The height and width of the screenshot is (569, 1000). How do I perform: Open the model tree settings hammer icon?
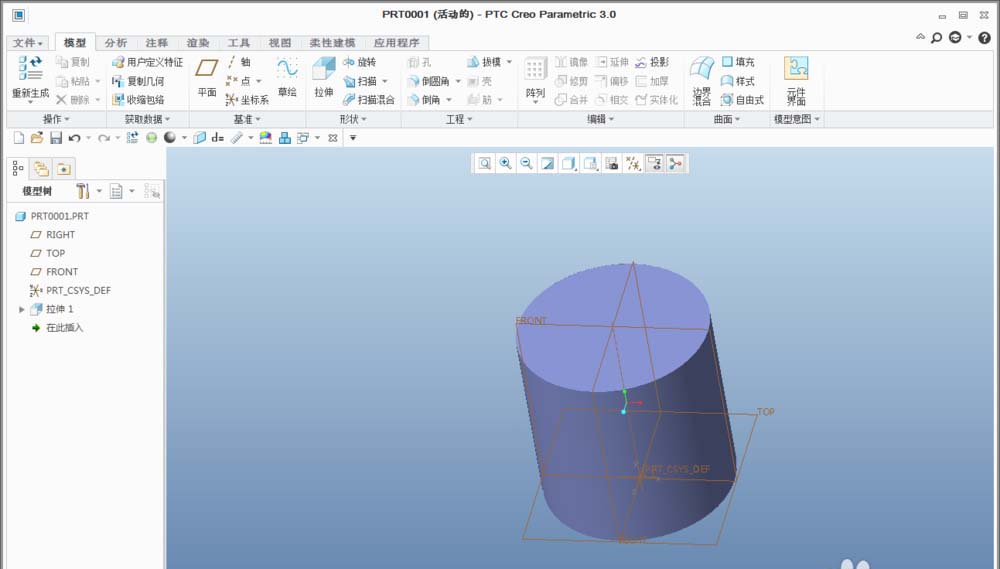(x=82, y=191)
